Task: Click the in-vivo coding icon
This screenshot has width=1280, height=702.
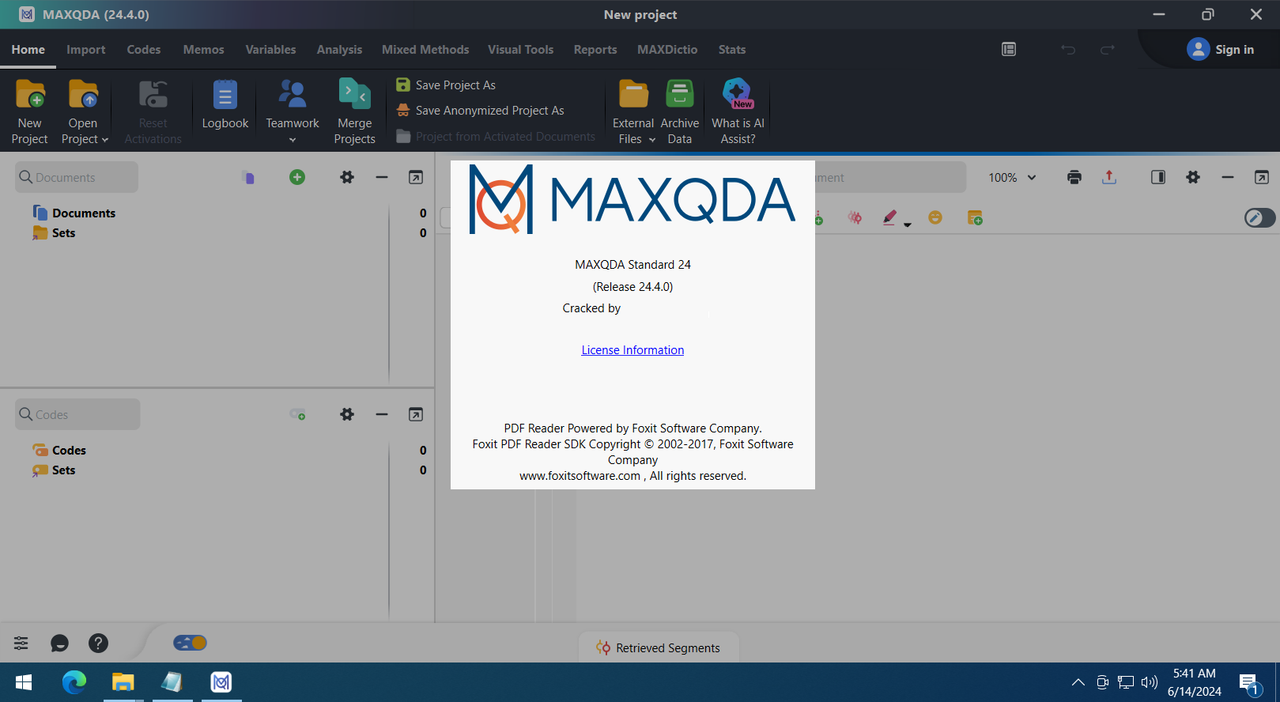Action: click(855, 217)
